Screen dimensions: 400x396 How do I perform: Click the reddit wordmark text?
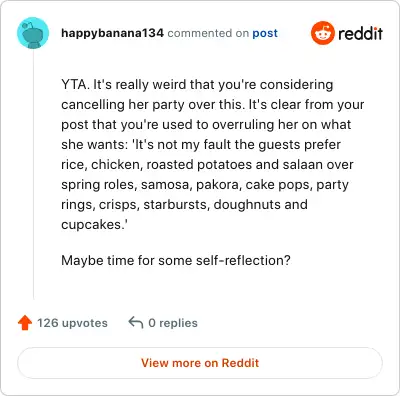pos(361,33)
